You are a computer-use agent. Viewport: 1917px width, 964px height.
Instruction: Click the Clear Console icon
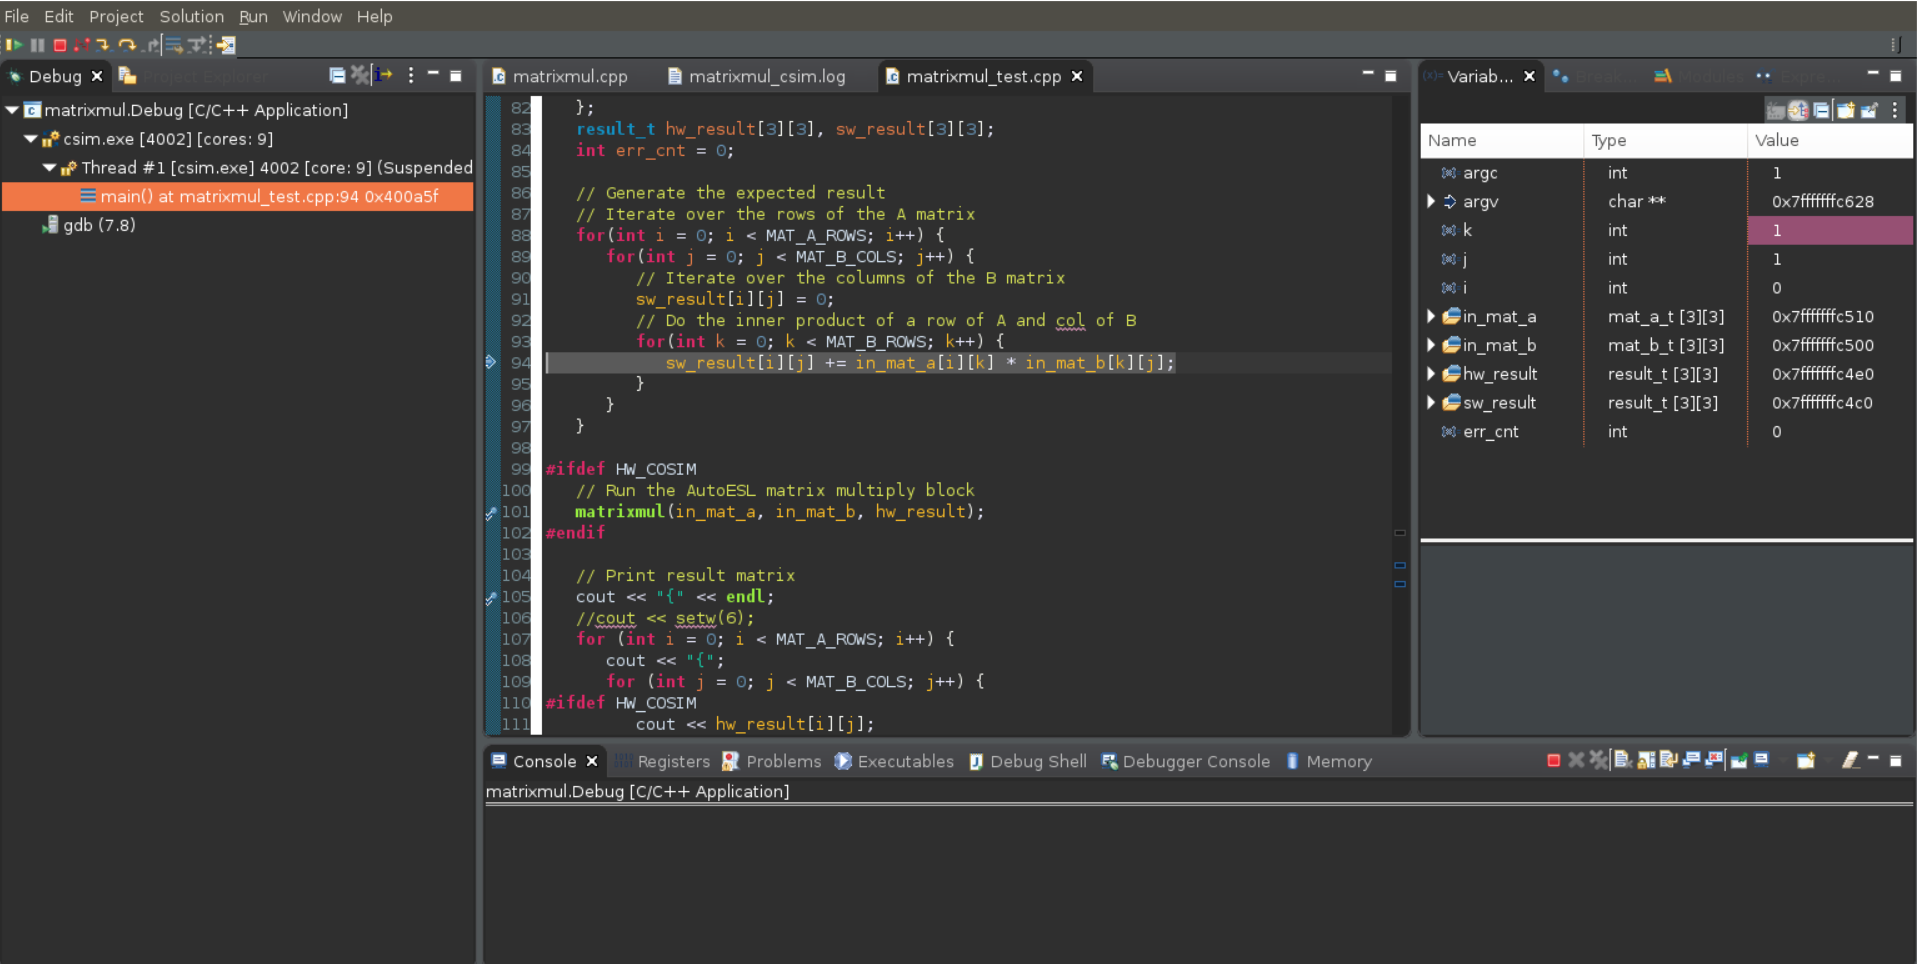1621,761
